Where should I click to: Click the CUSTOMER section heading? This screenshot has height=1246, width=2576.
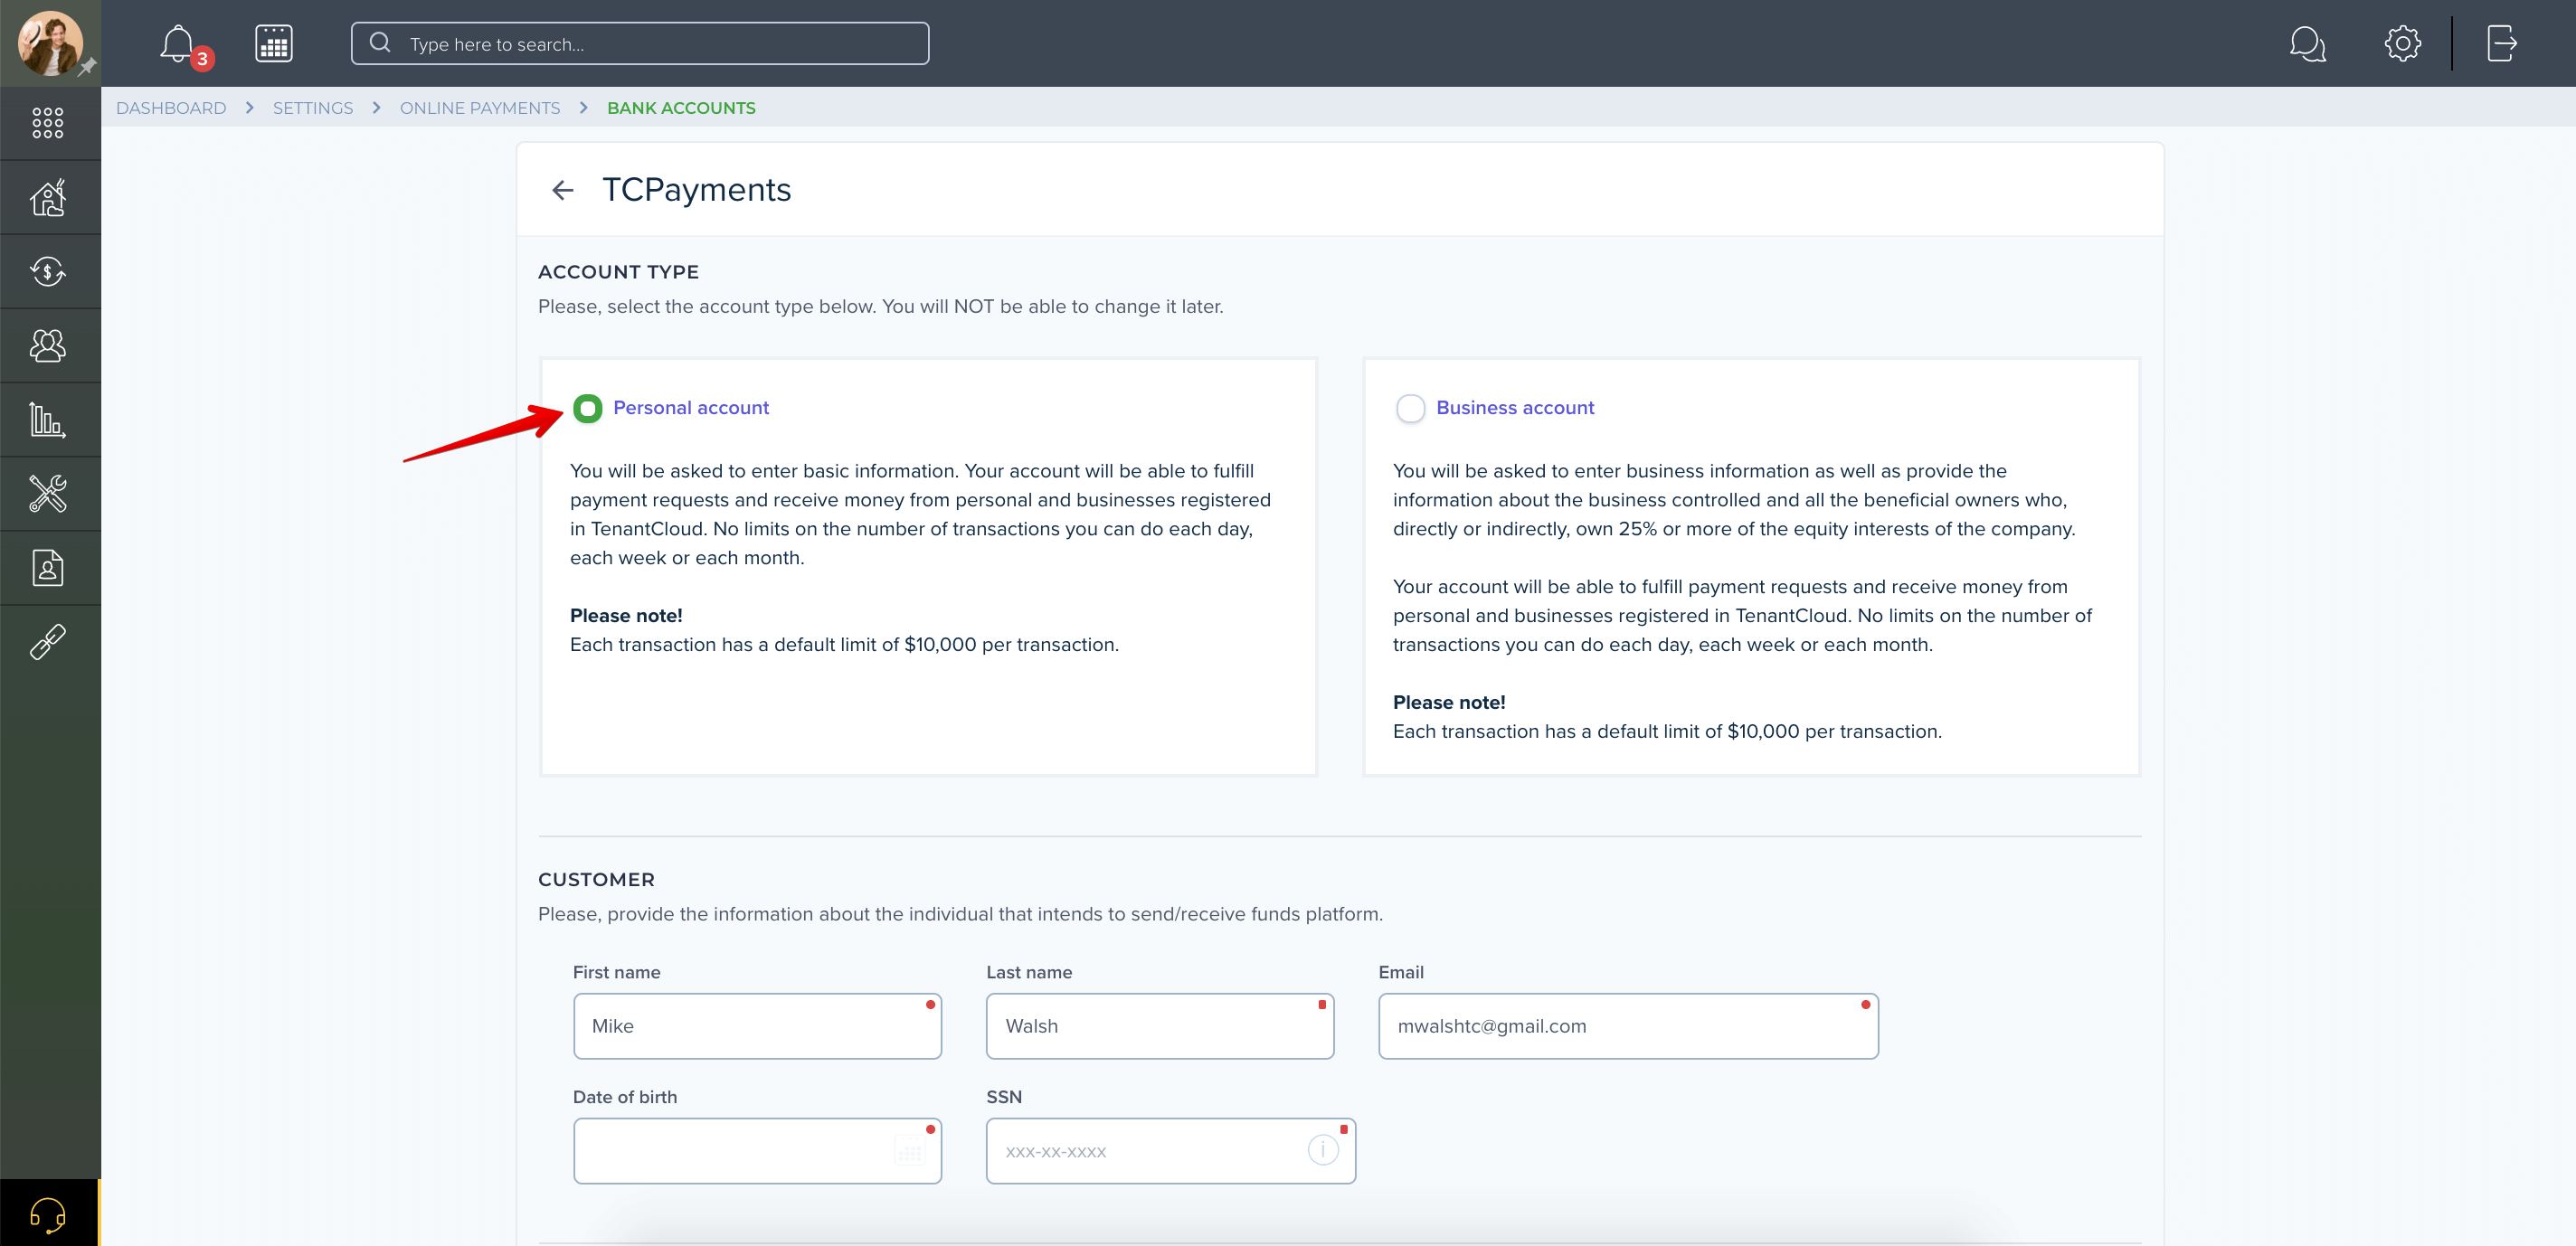click(x=596, y=880)
